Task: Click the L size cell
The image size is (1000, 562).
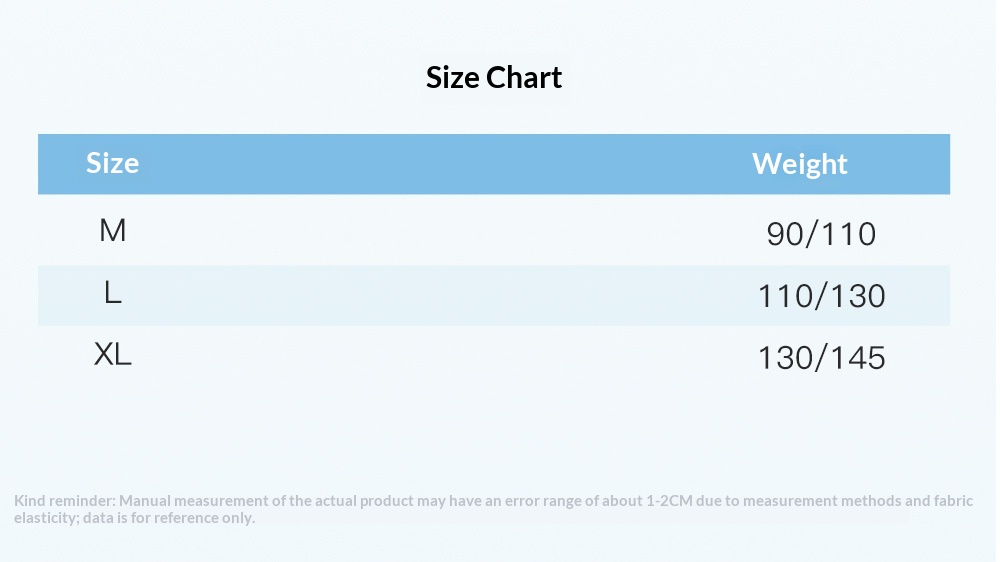Action: tap(112, 293)
